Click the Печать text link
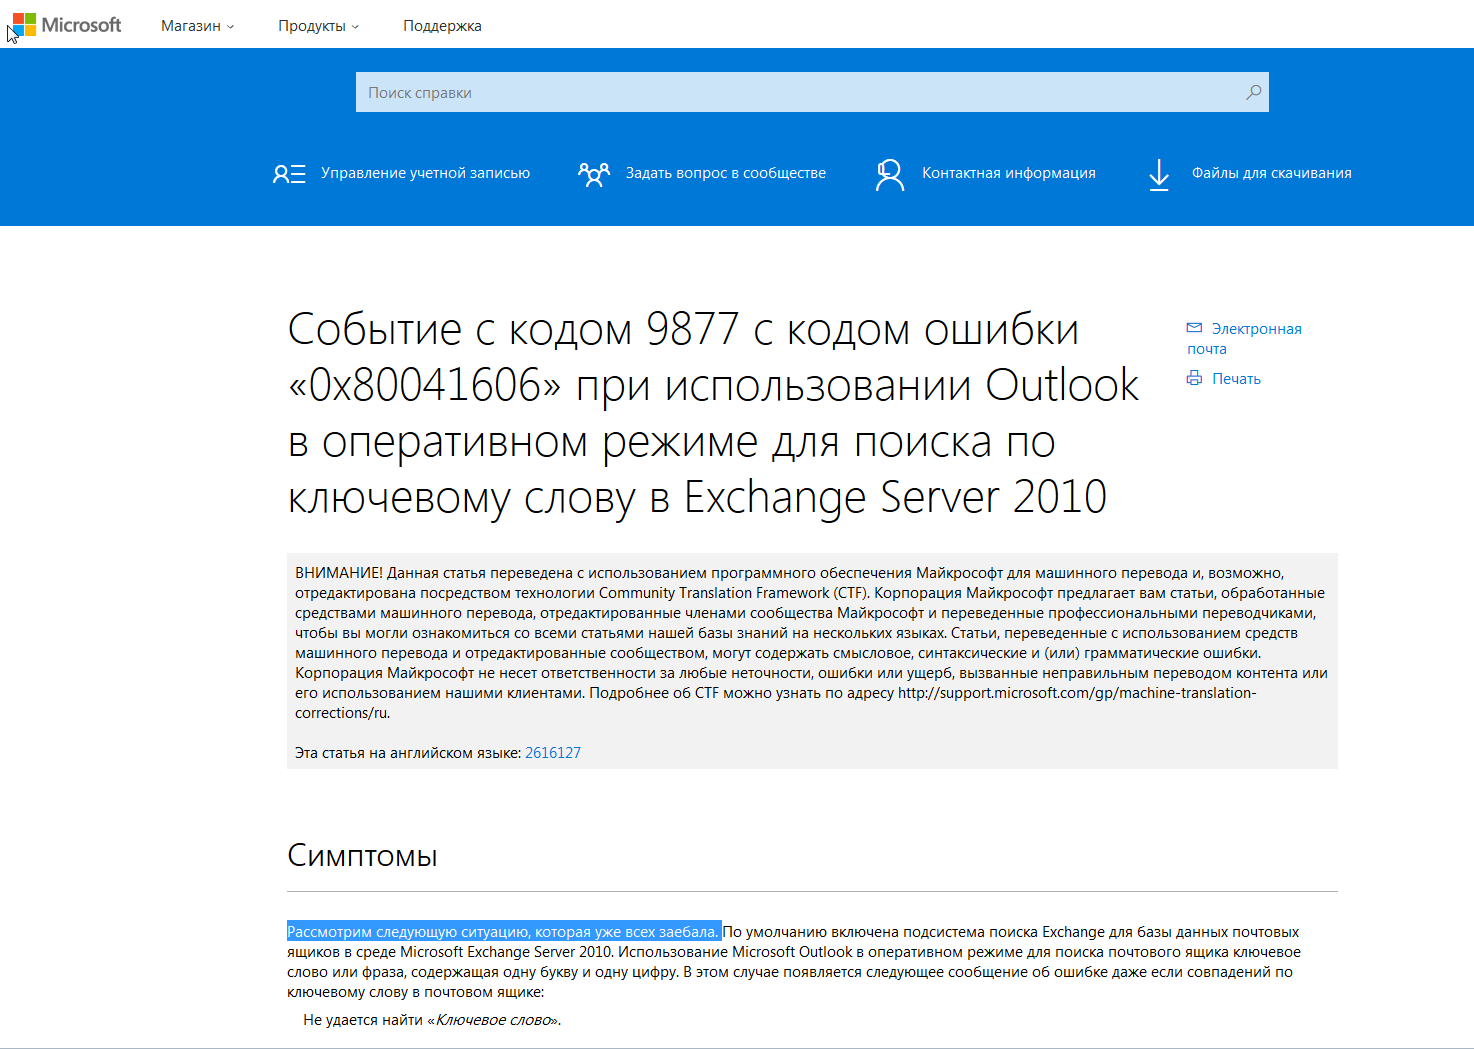The height and width of the screenshot is (1049, 1474). [x=1236, y=379]
